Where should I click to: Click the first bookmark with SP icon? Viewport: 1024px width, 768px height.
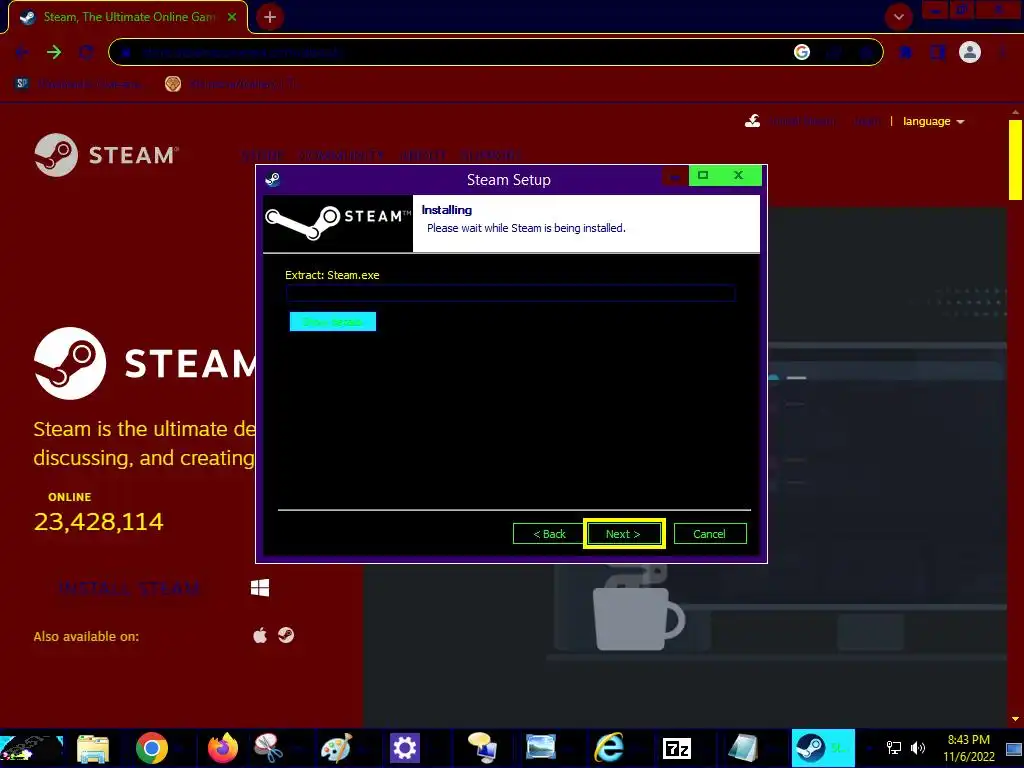click(x=78, y=84)
